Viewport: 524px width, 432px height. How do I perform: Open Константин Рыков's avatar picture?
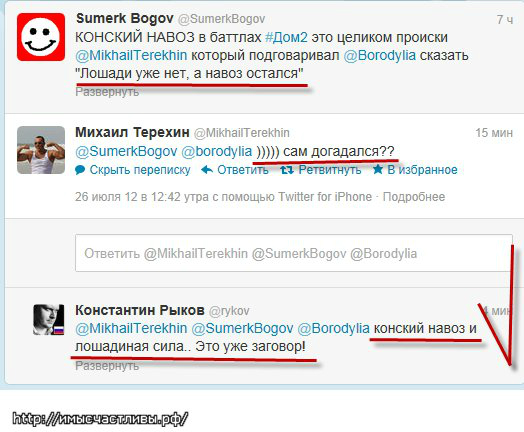point(48,319)
